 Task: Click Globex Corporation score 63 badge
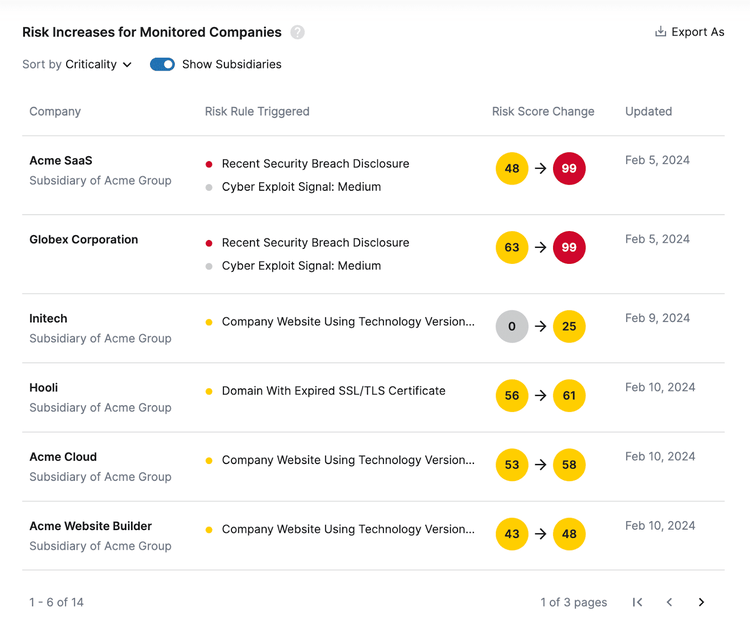coord(512,247)
